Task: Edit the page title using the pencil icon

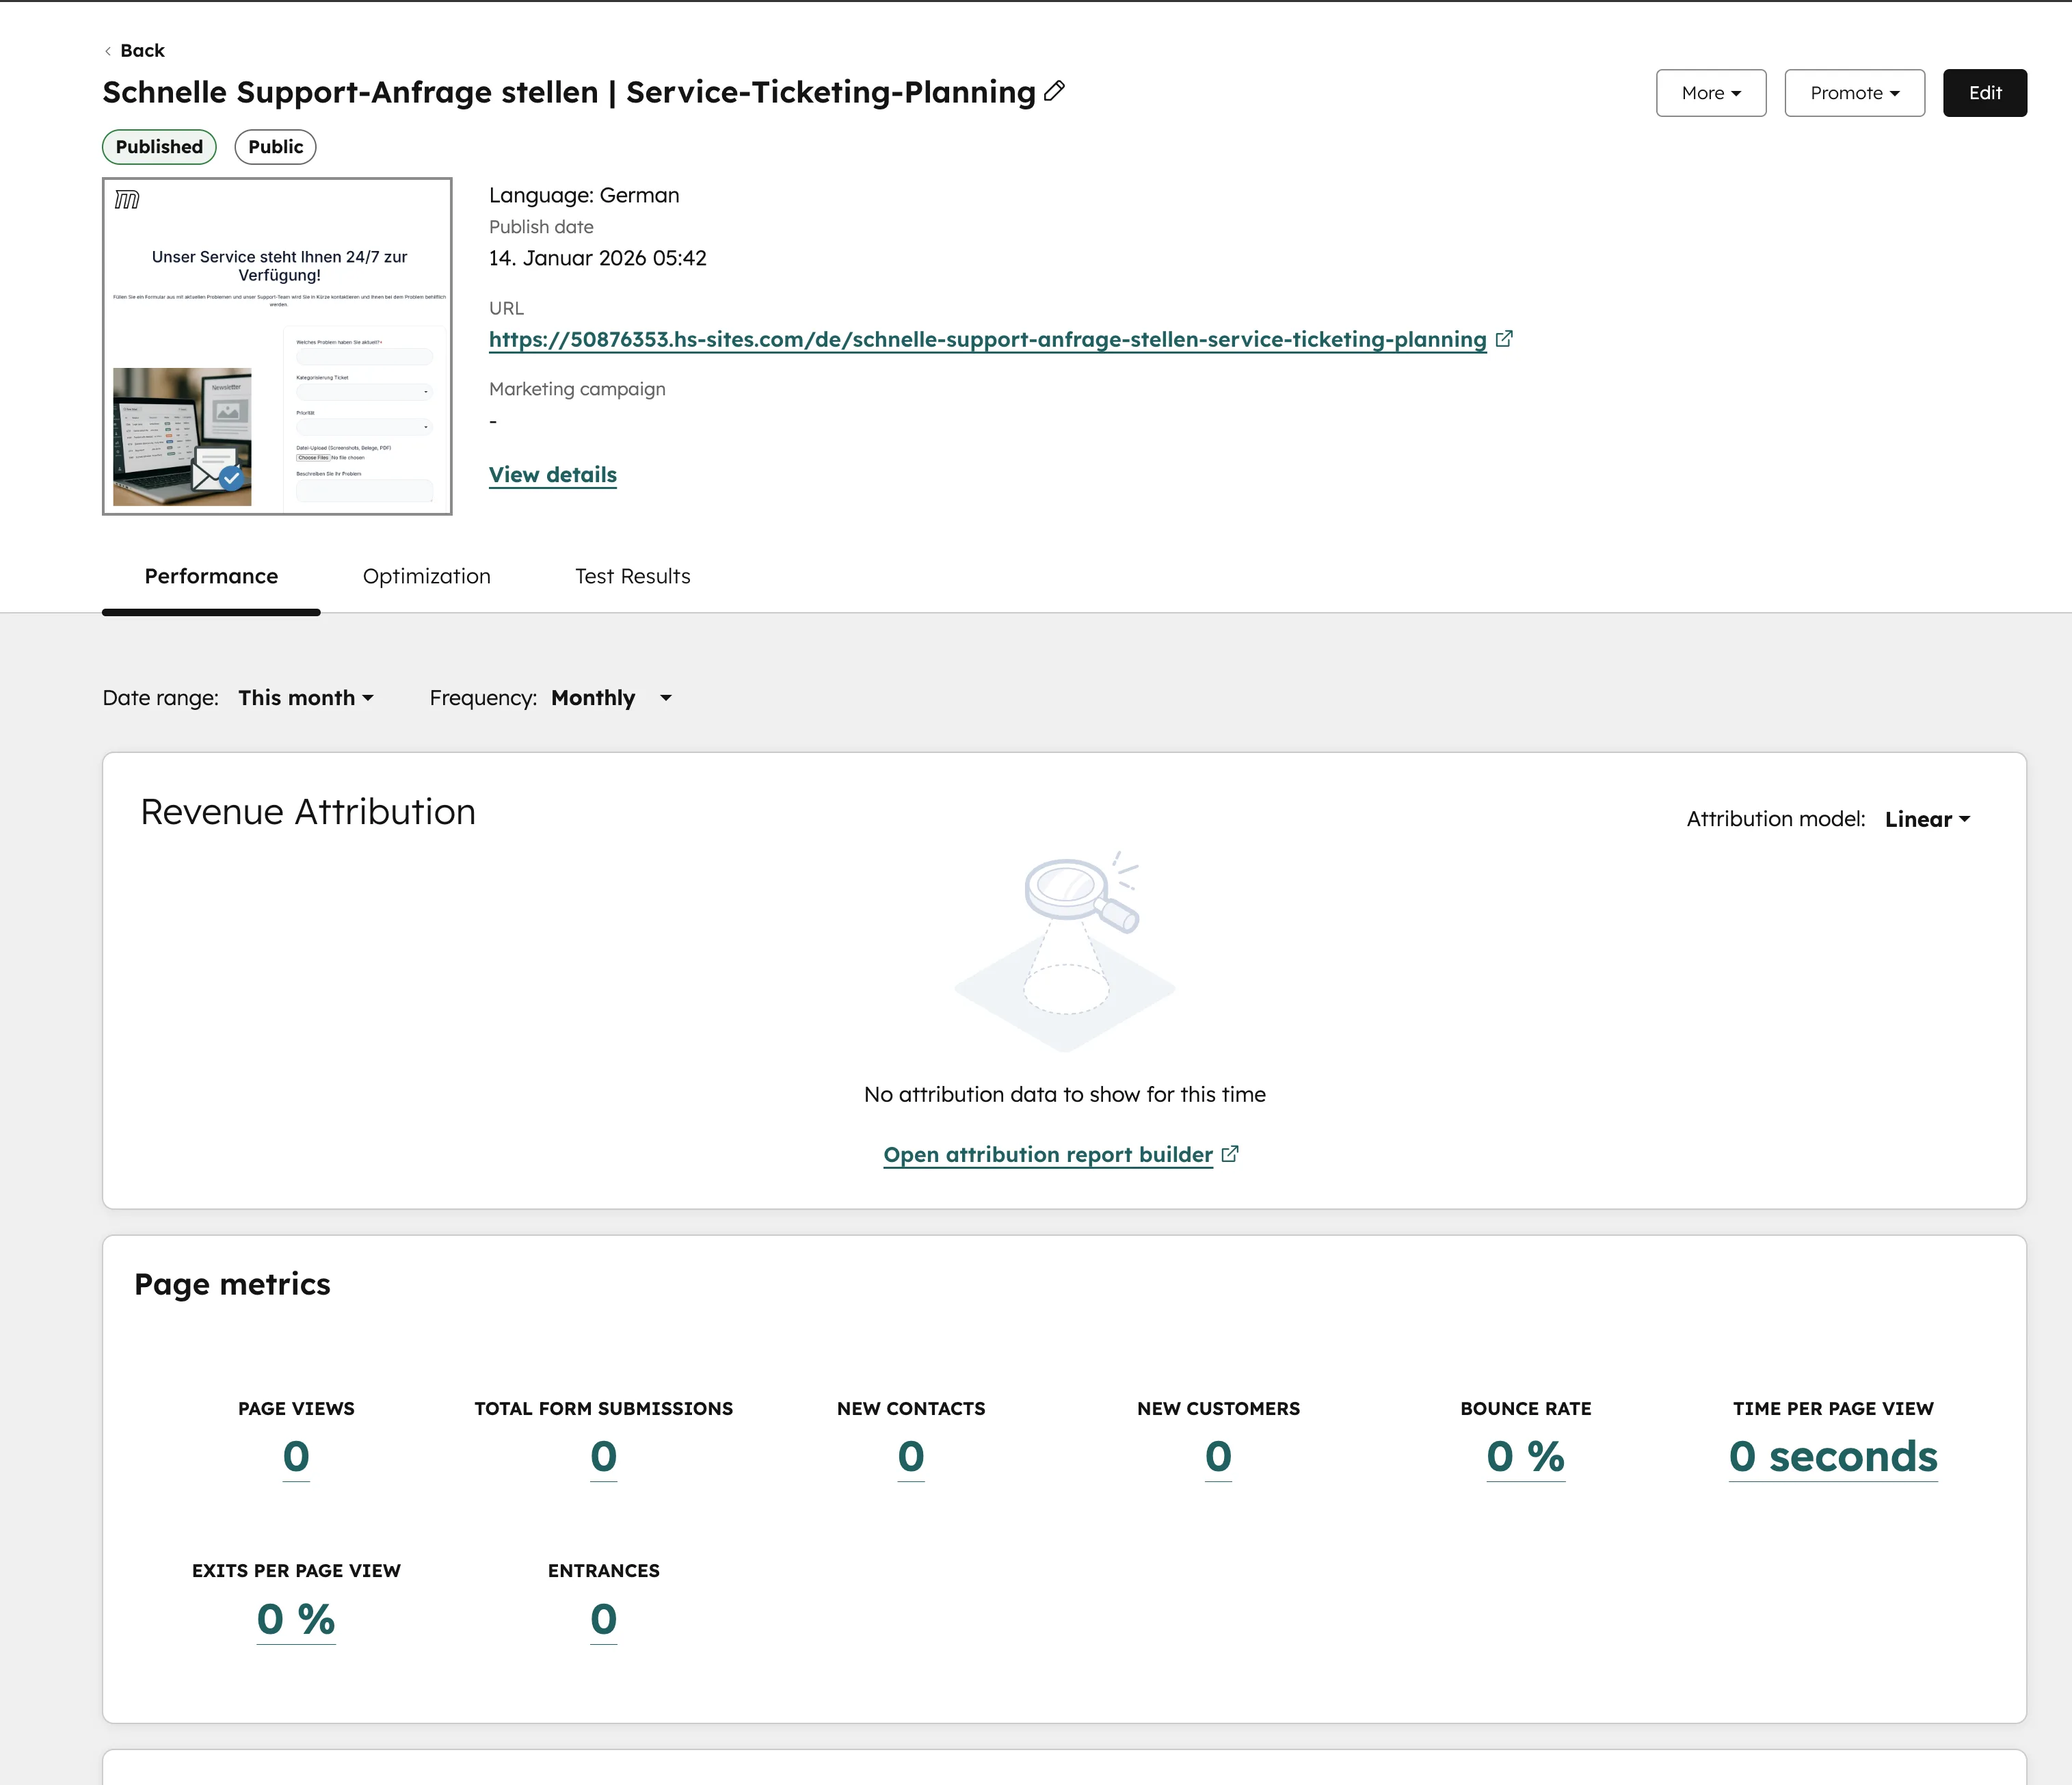Action: click(1054, 92)
